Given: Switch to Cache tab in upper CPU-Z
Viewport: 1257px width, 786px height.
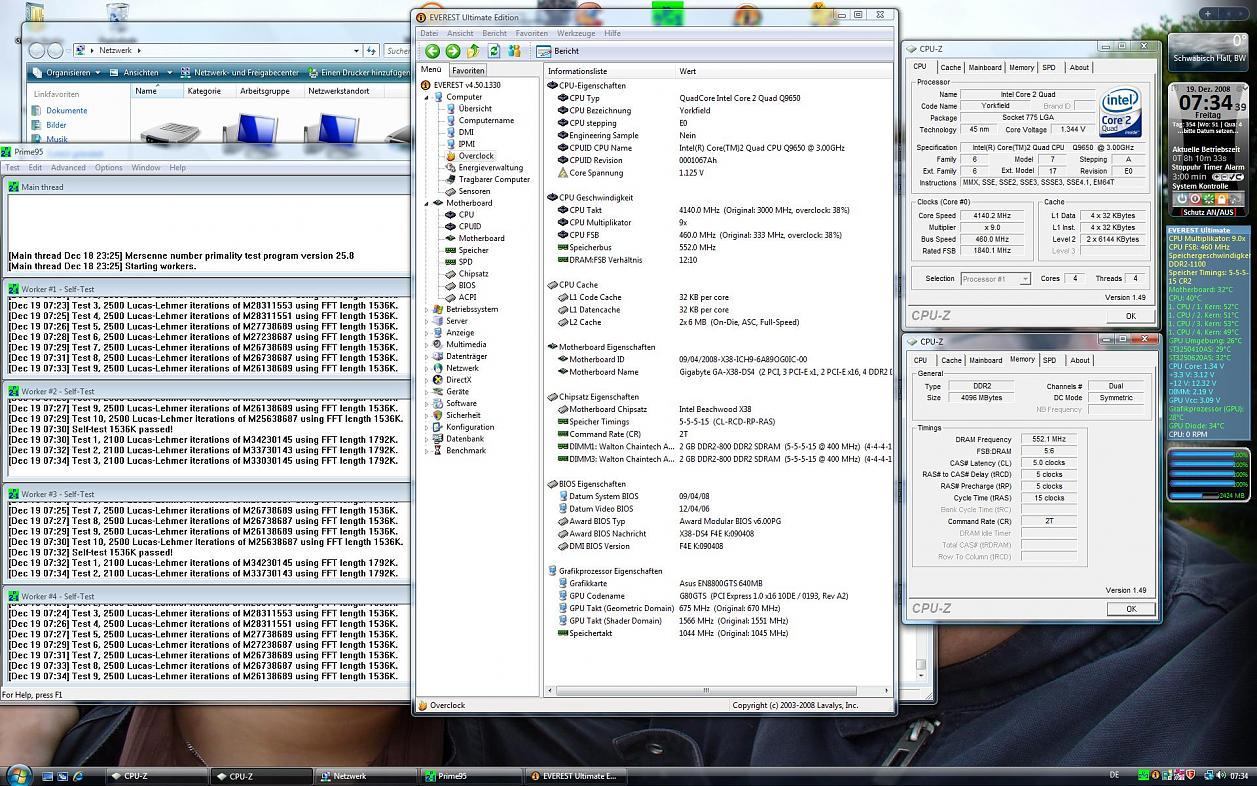Looking at the screenshot, I should [x=951, y=67].
